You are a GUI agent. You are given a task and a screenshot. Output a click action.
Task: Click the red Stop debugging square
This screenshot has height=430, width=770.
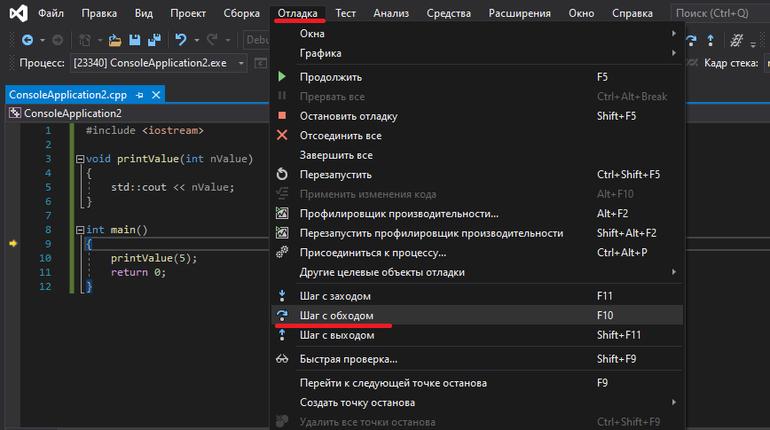[282, 116]
